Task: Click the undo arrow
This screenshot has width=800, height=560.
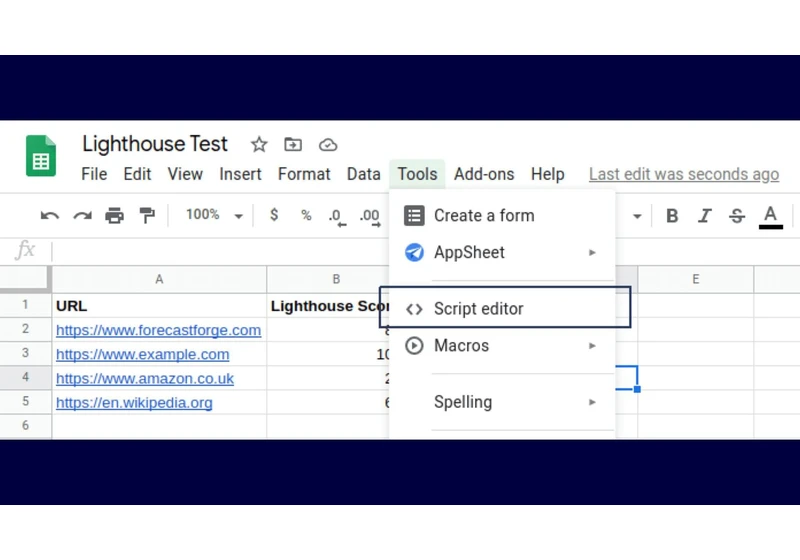Action: (49, 216)
